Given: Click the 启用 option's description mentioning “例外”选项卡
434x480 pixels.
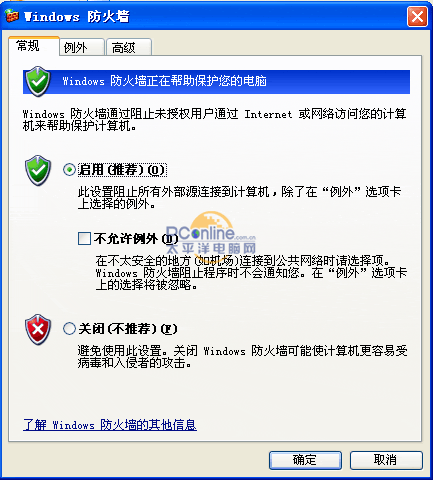Looking at the screenshot, I should pyautogui.click(x=239, y=198).
